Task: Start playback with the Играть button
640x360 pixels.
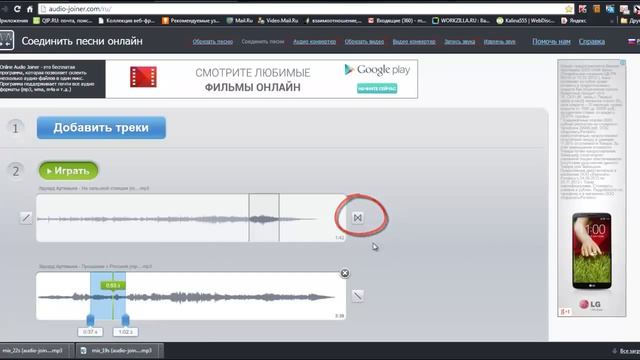Action: (69, 171)
